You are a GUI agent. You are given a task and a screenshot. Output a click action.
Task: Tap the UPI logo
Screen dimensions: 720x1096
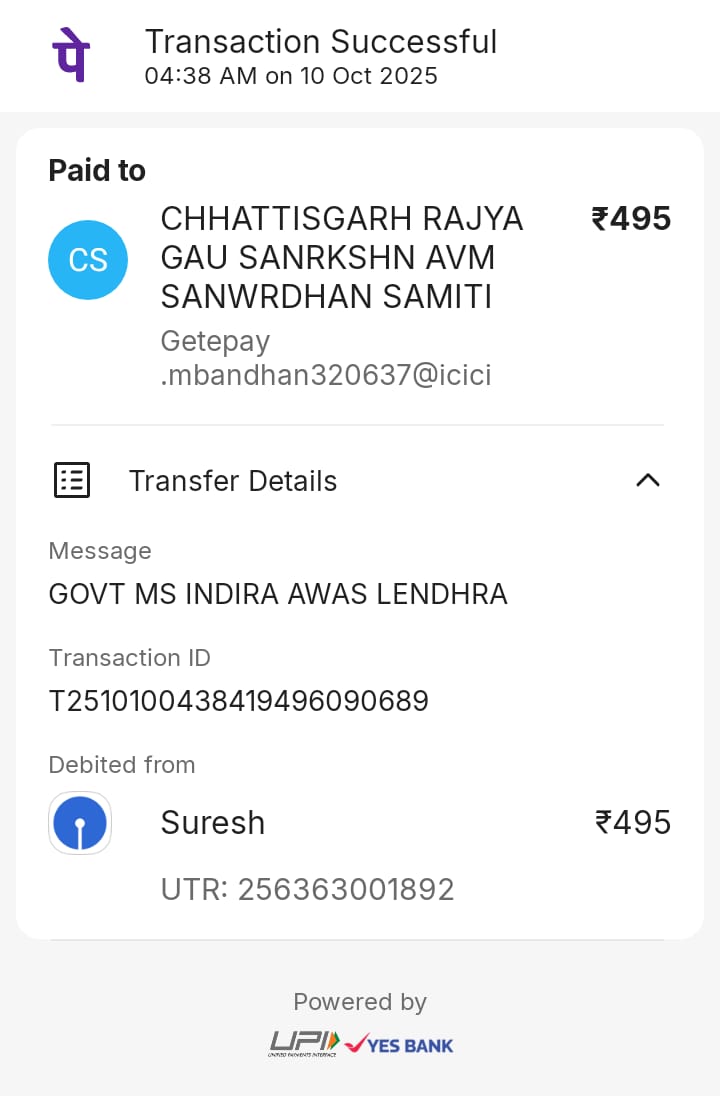[x=304, y=1044]
